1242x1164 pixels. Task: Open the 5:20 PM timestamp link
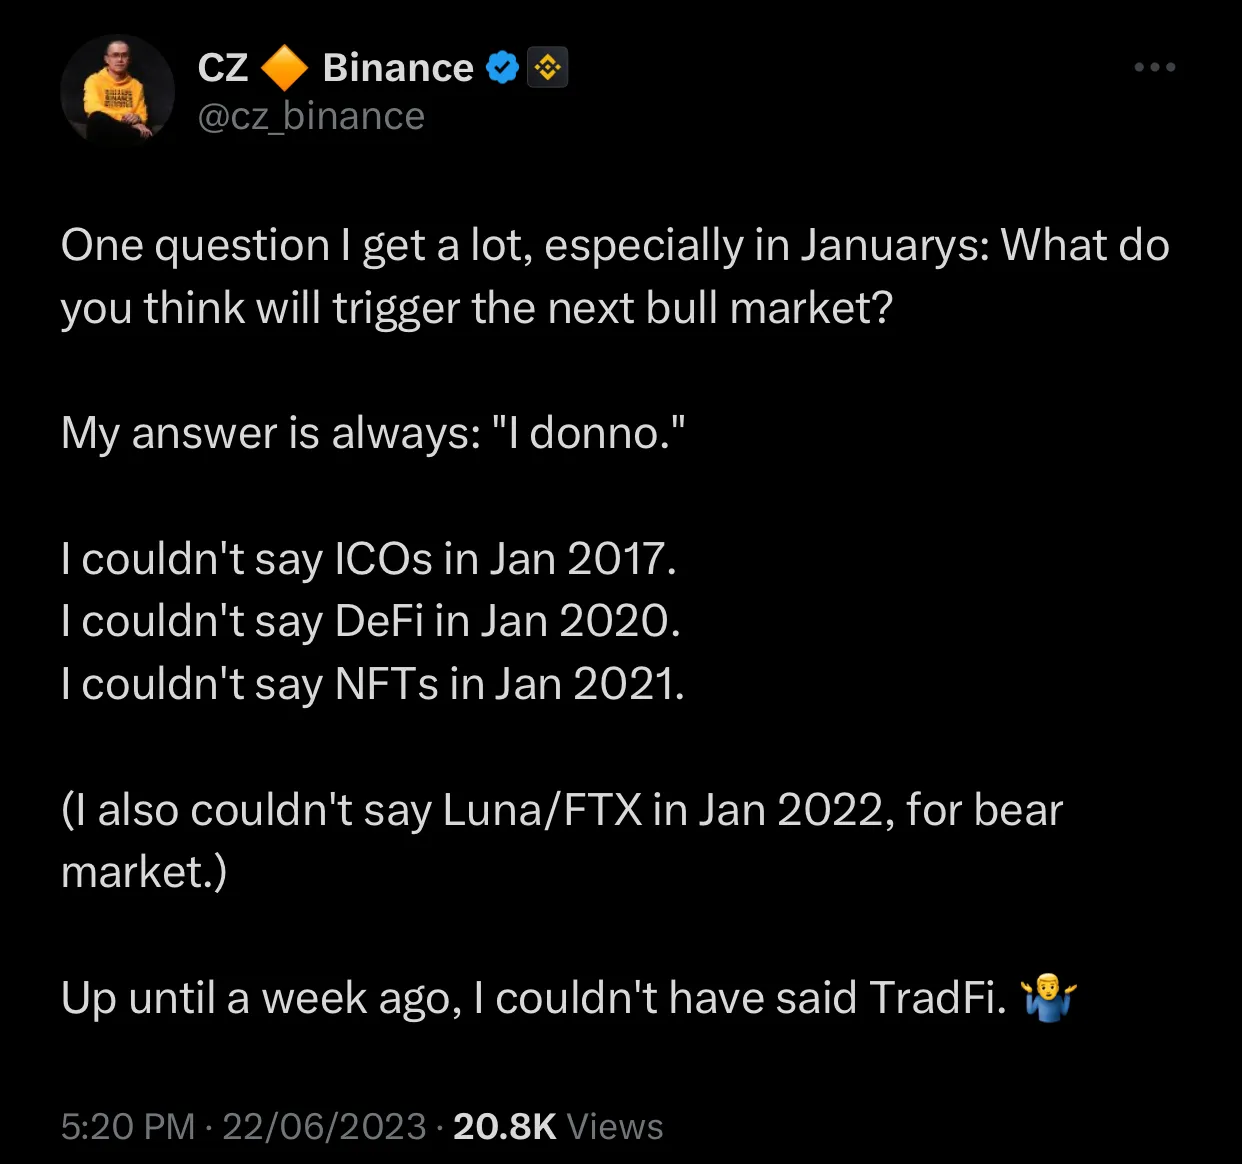point(128,1127)
